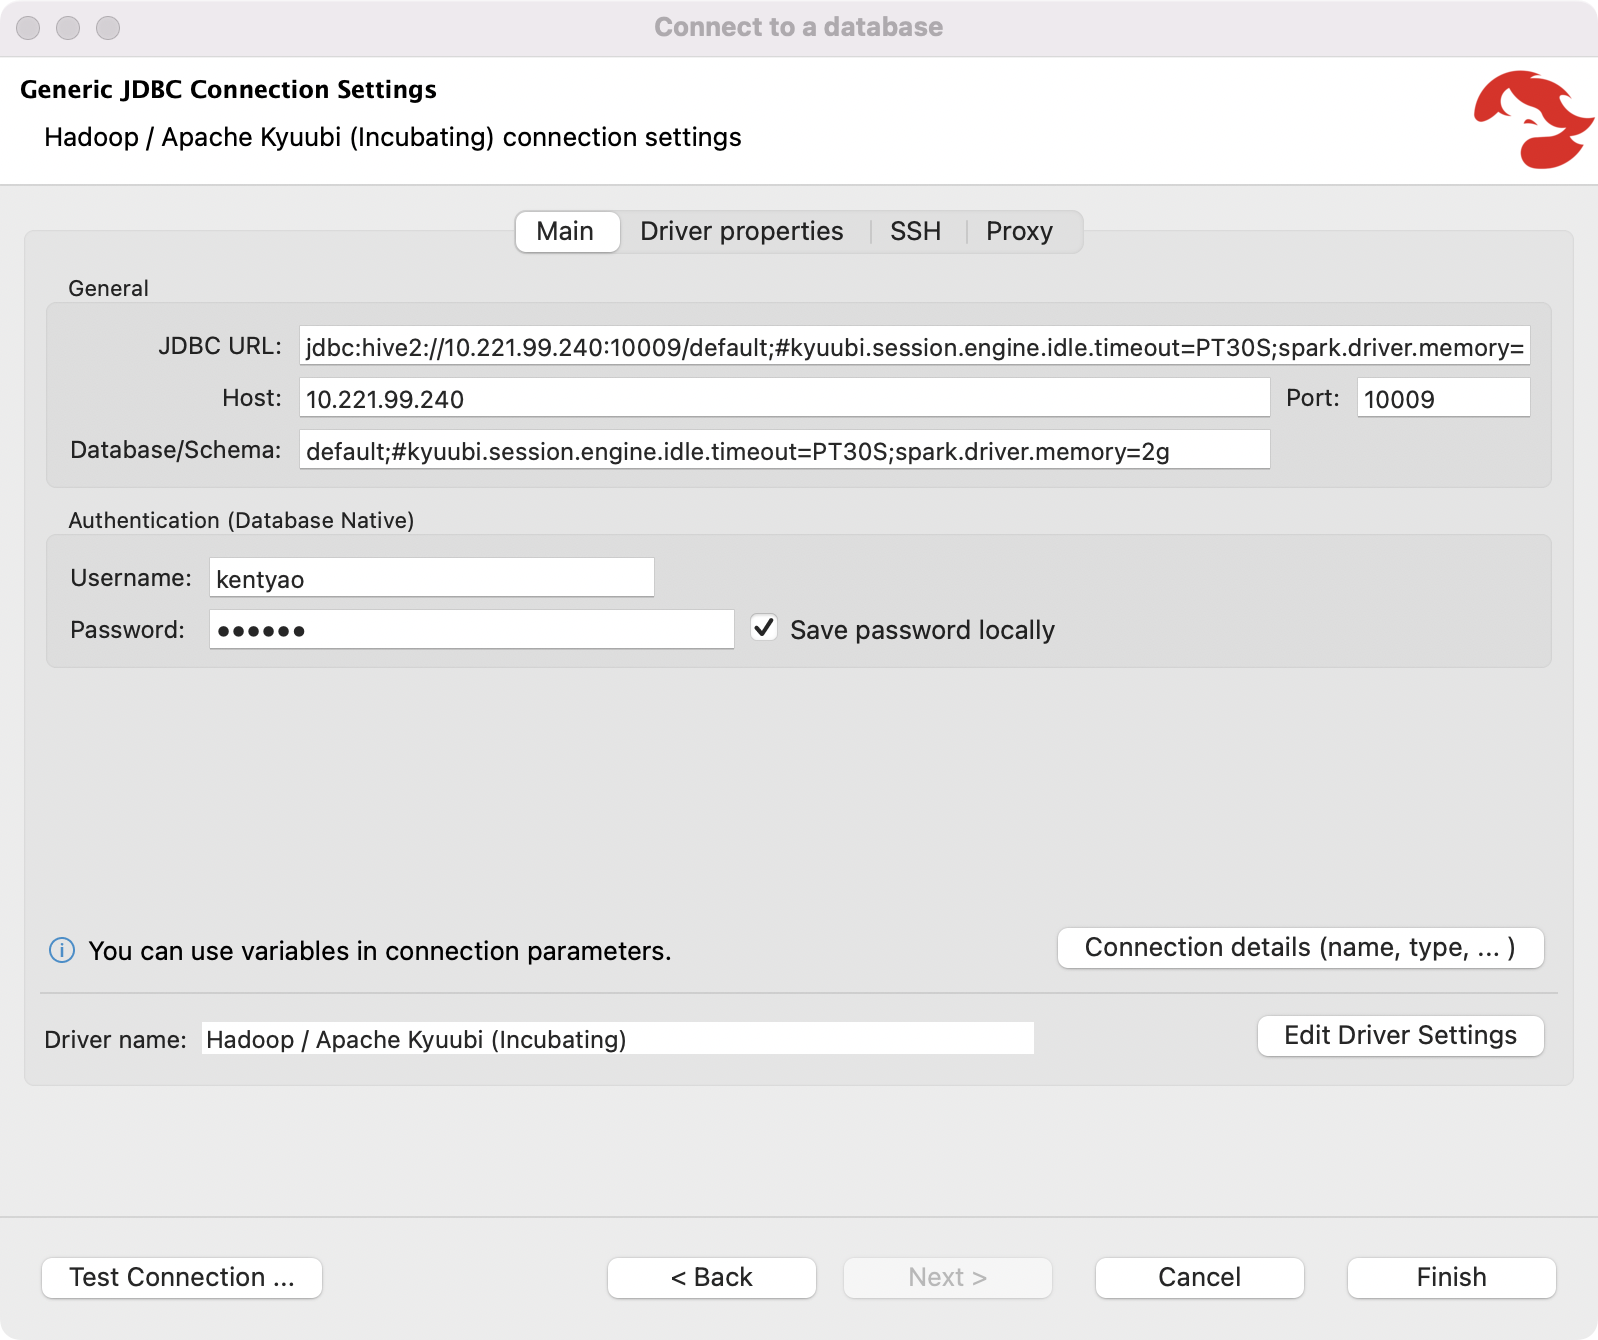Open the SSH tab
This screenshot has height=1340, width=1598.
915,231
